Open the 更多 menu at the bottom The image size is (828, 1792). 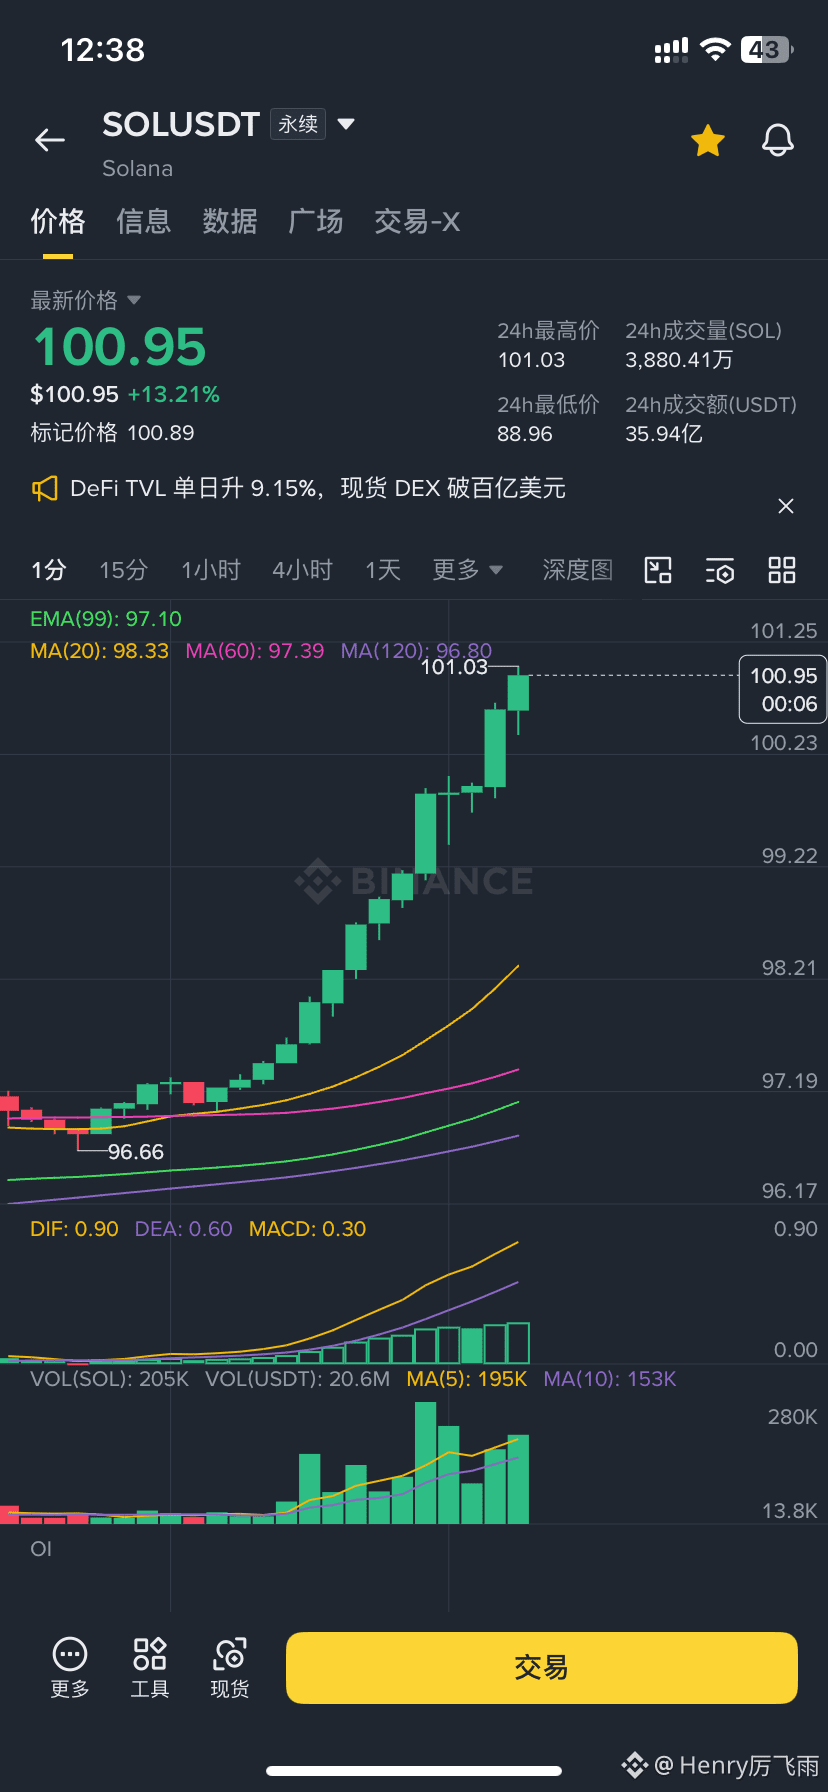[70, 1668]
